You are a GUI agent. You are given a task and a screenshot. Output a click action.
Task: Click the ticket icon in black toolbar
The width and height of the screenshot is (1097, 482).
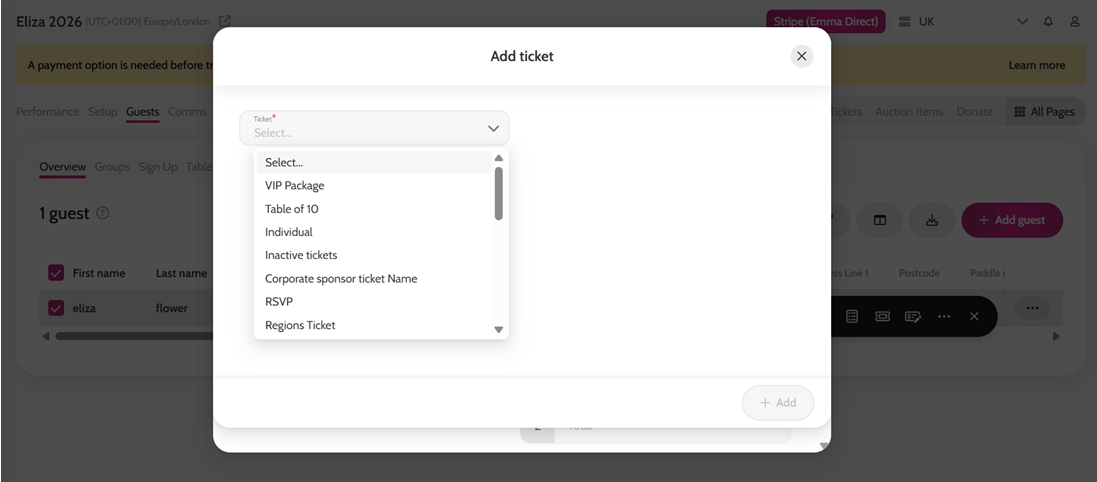click(882, 316)
